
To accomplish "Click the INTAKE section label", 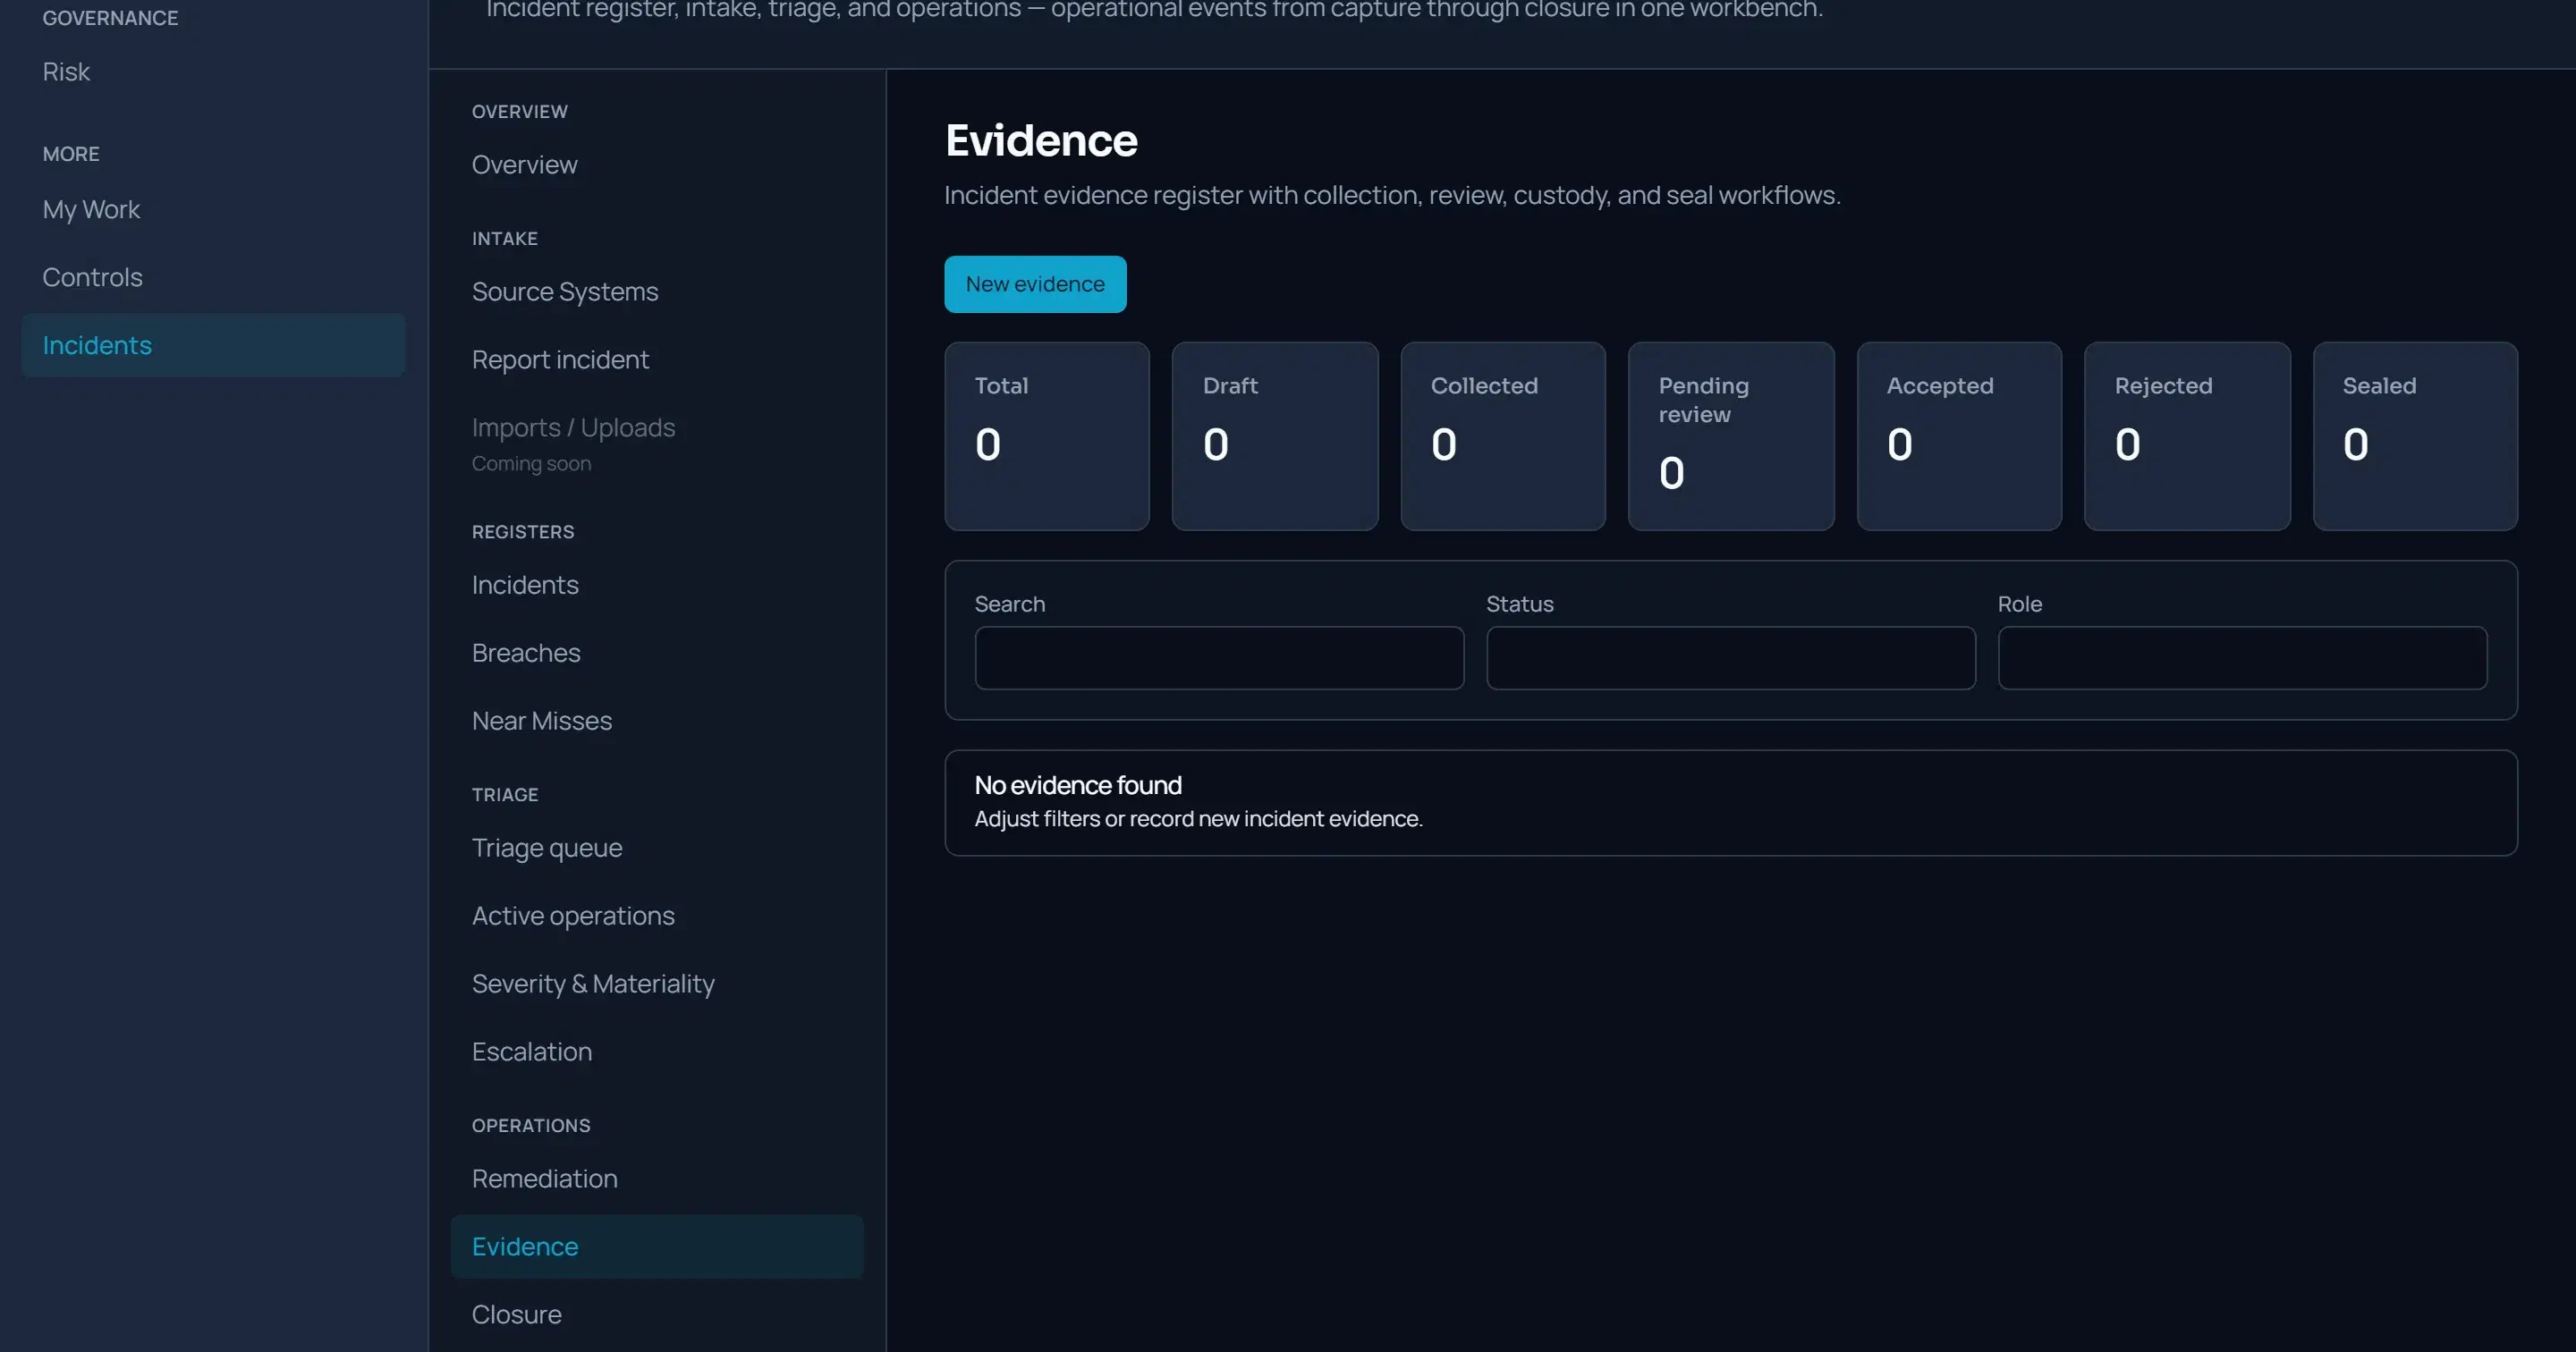I will pyautogui.click(x=505, y=239).
